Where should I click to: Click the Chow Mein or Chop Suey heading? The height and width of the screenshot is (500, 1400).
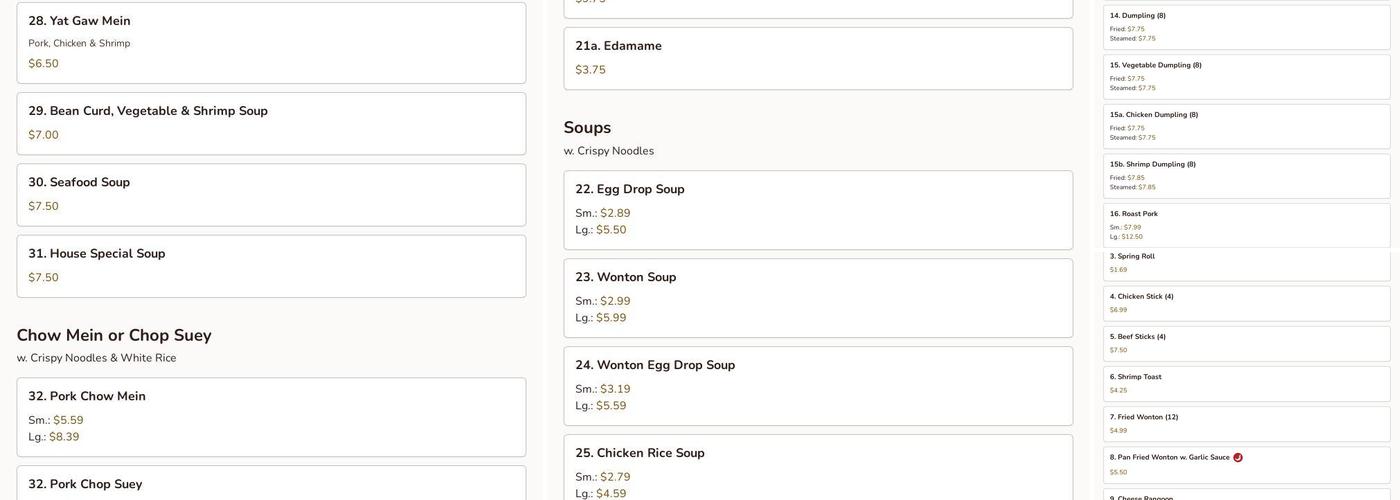[x=114, y=336]
